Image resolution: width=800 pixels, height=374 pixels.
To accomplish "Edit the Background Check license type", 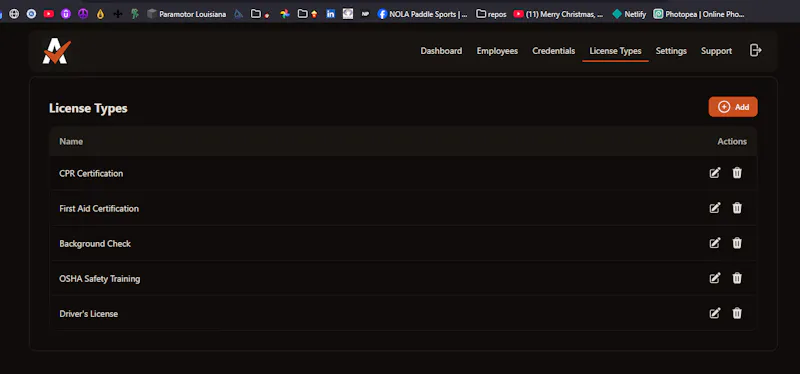I will pos(715,243).
